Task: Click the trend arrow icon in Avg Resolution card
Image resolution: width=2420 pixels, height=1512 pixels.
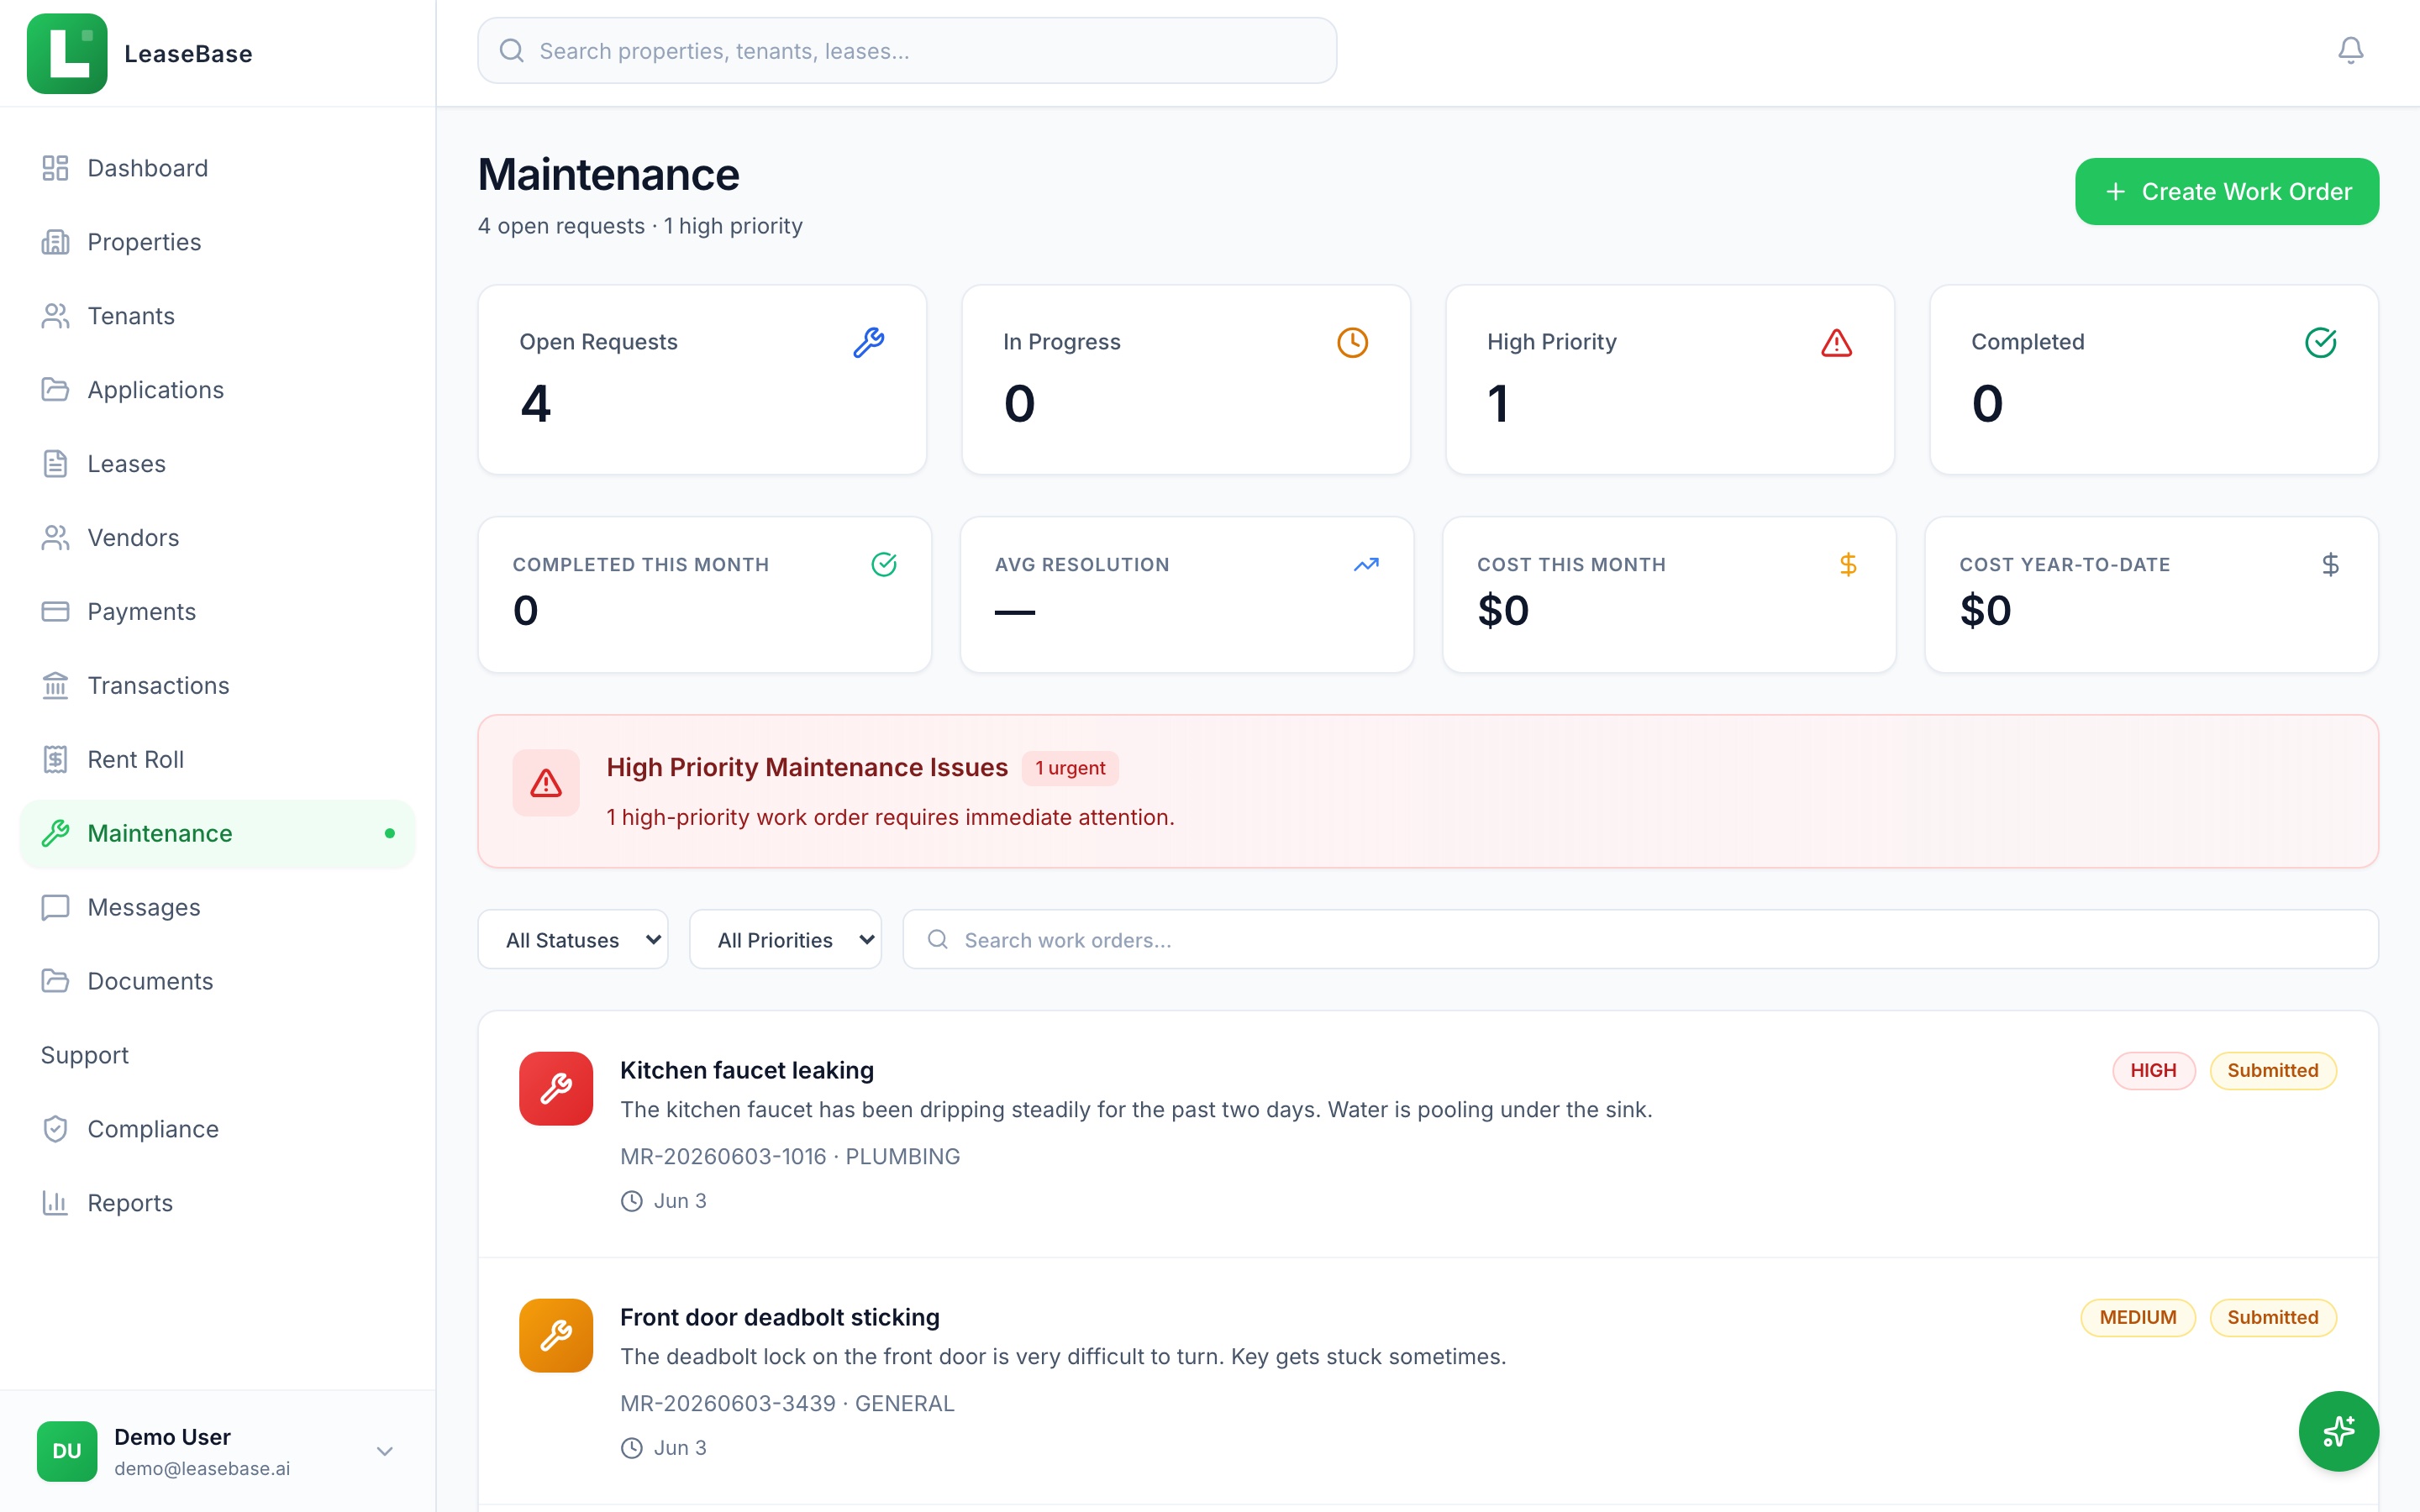Action: [1366, 565]
